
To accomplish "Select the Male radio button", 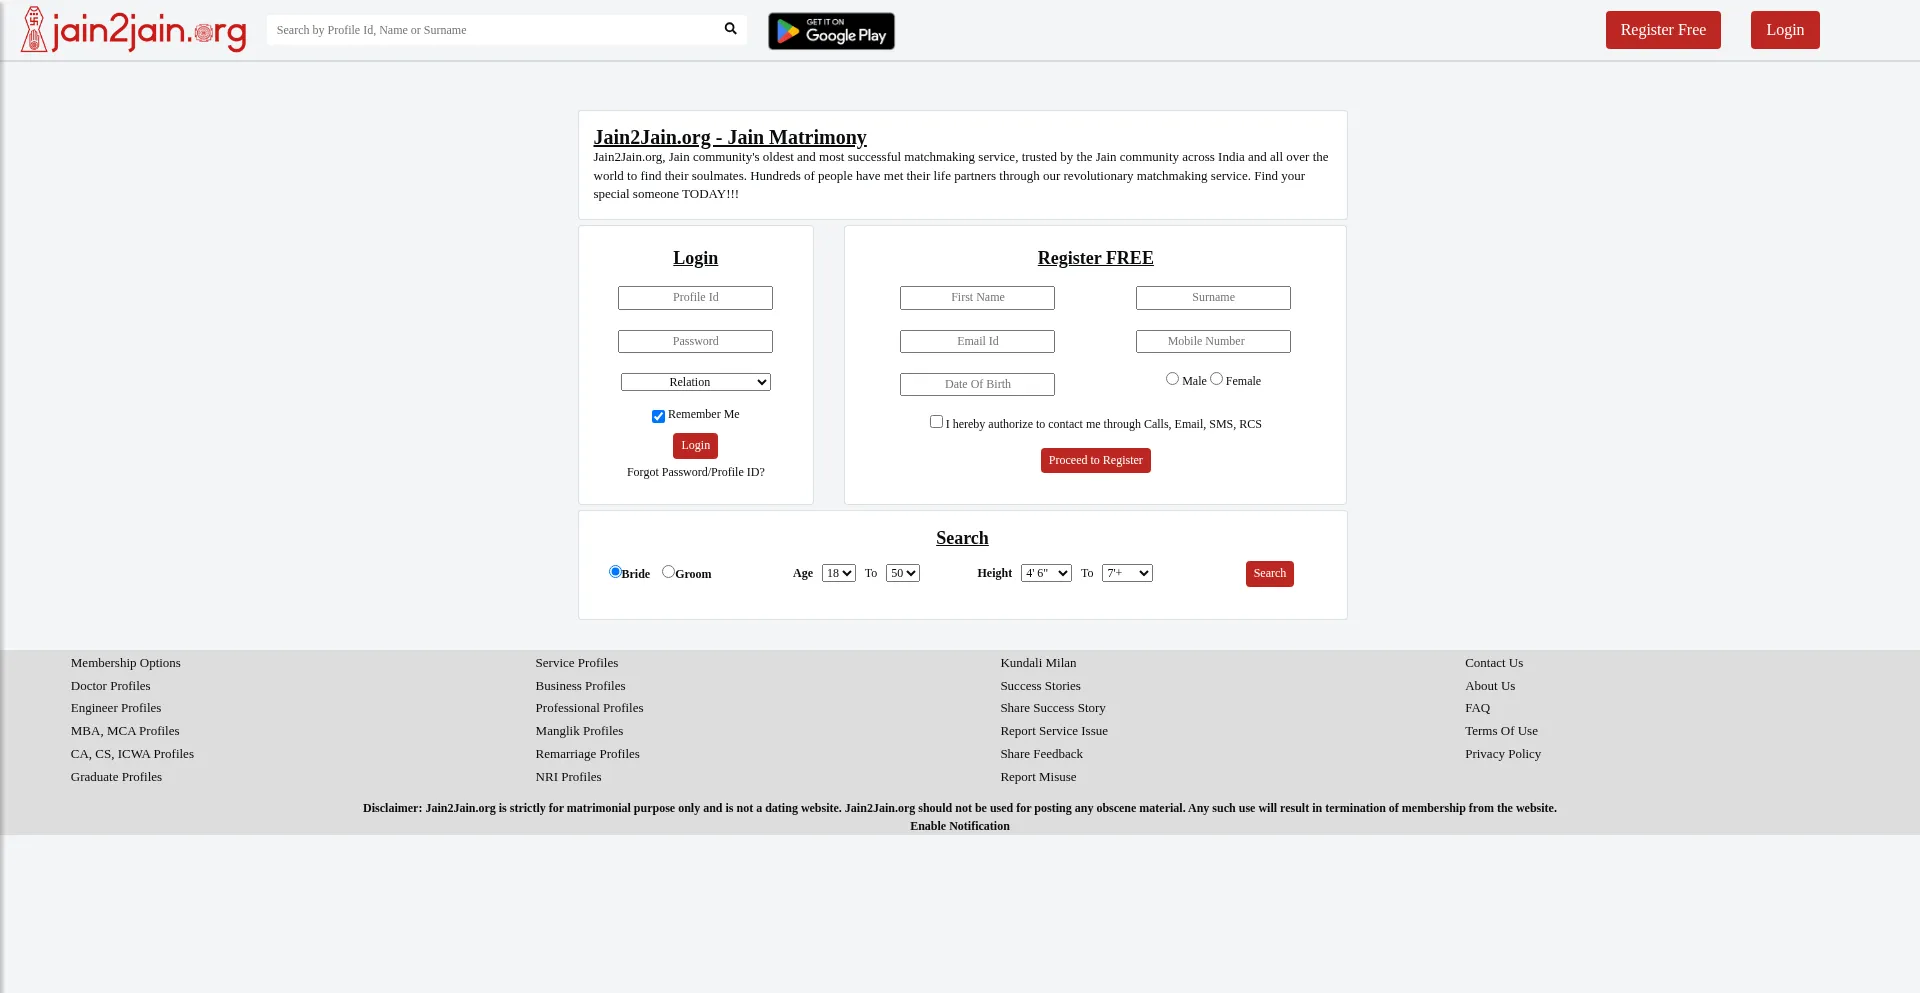I will (1172, 379).
